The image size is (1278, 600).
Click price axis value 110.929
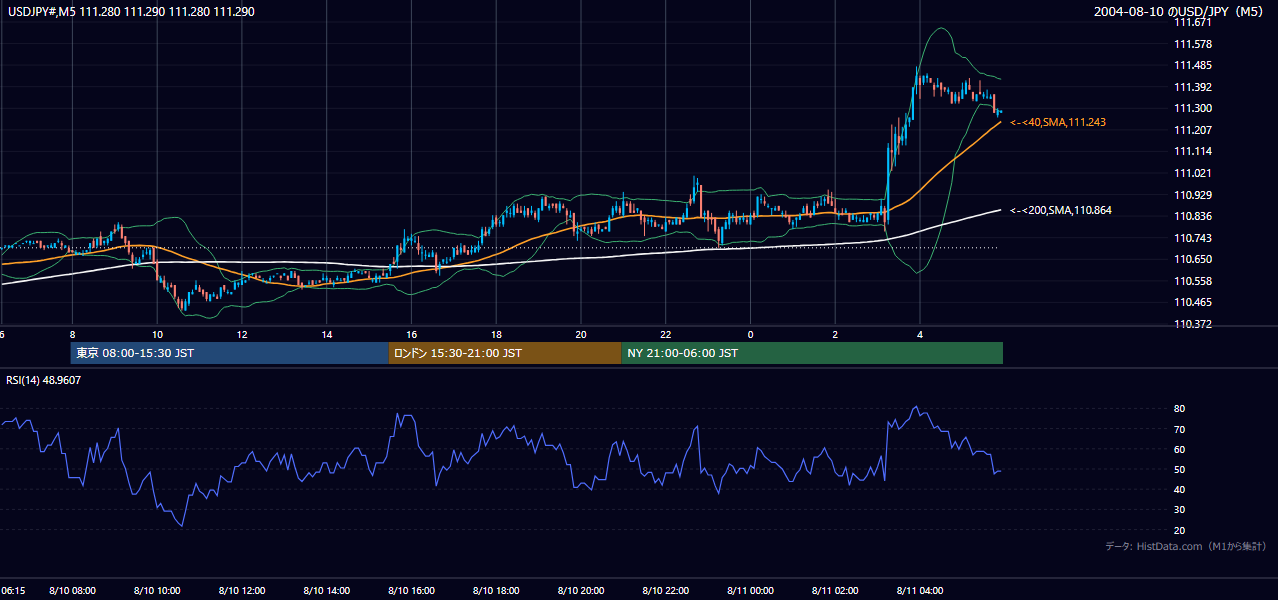coord(1192,195)
